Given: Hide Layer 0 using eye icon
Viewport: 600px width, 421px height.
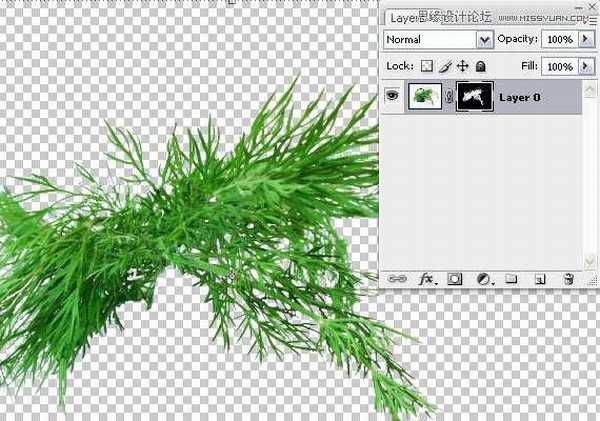Looking at the screenshot, I should 392,98.
